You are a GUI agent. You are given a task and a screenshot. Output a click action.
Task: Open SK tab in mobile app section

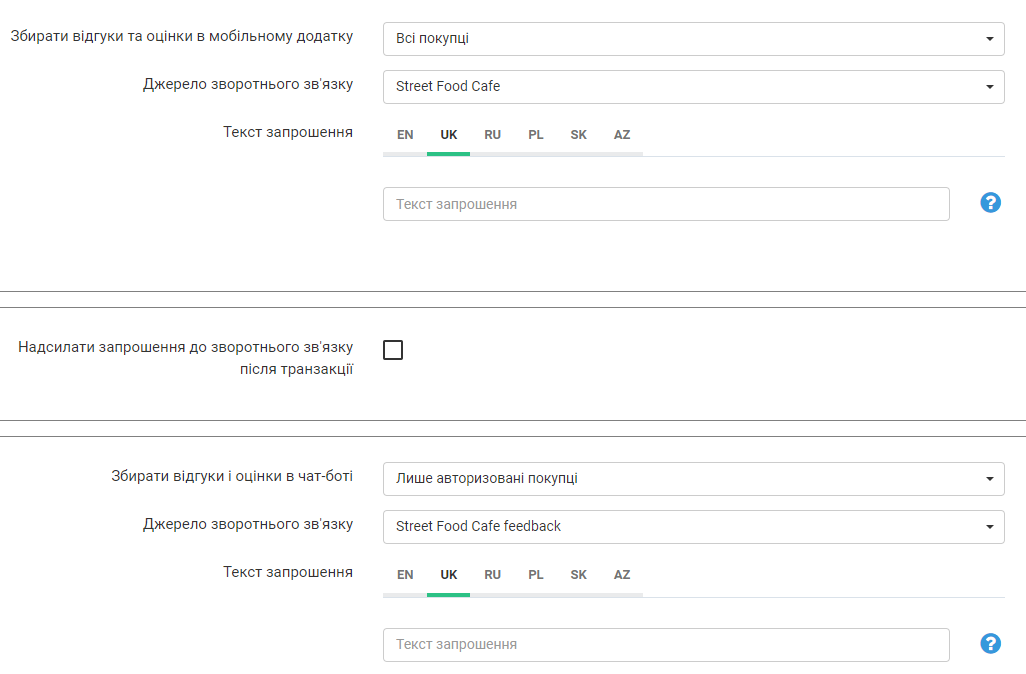(579, 135)
